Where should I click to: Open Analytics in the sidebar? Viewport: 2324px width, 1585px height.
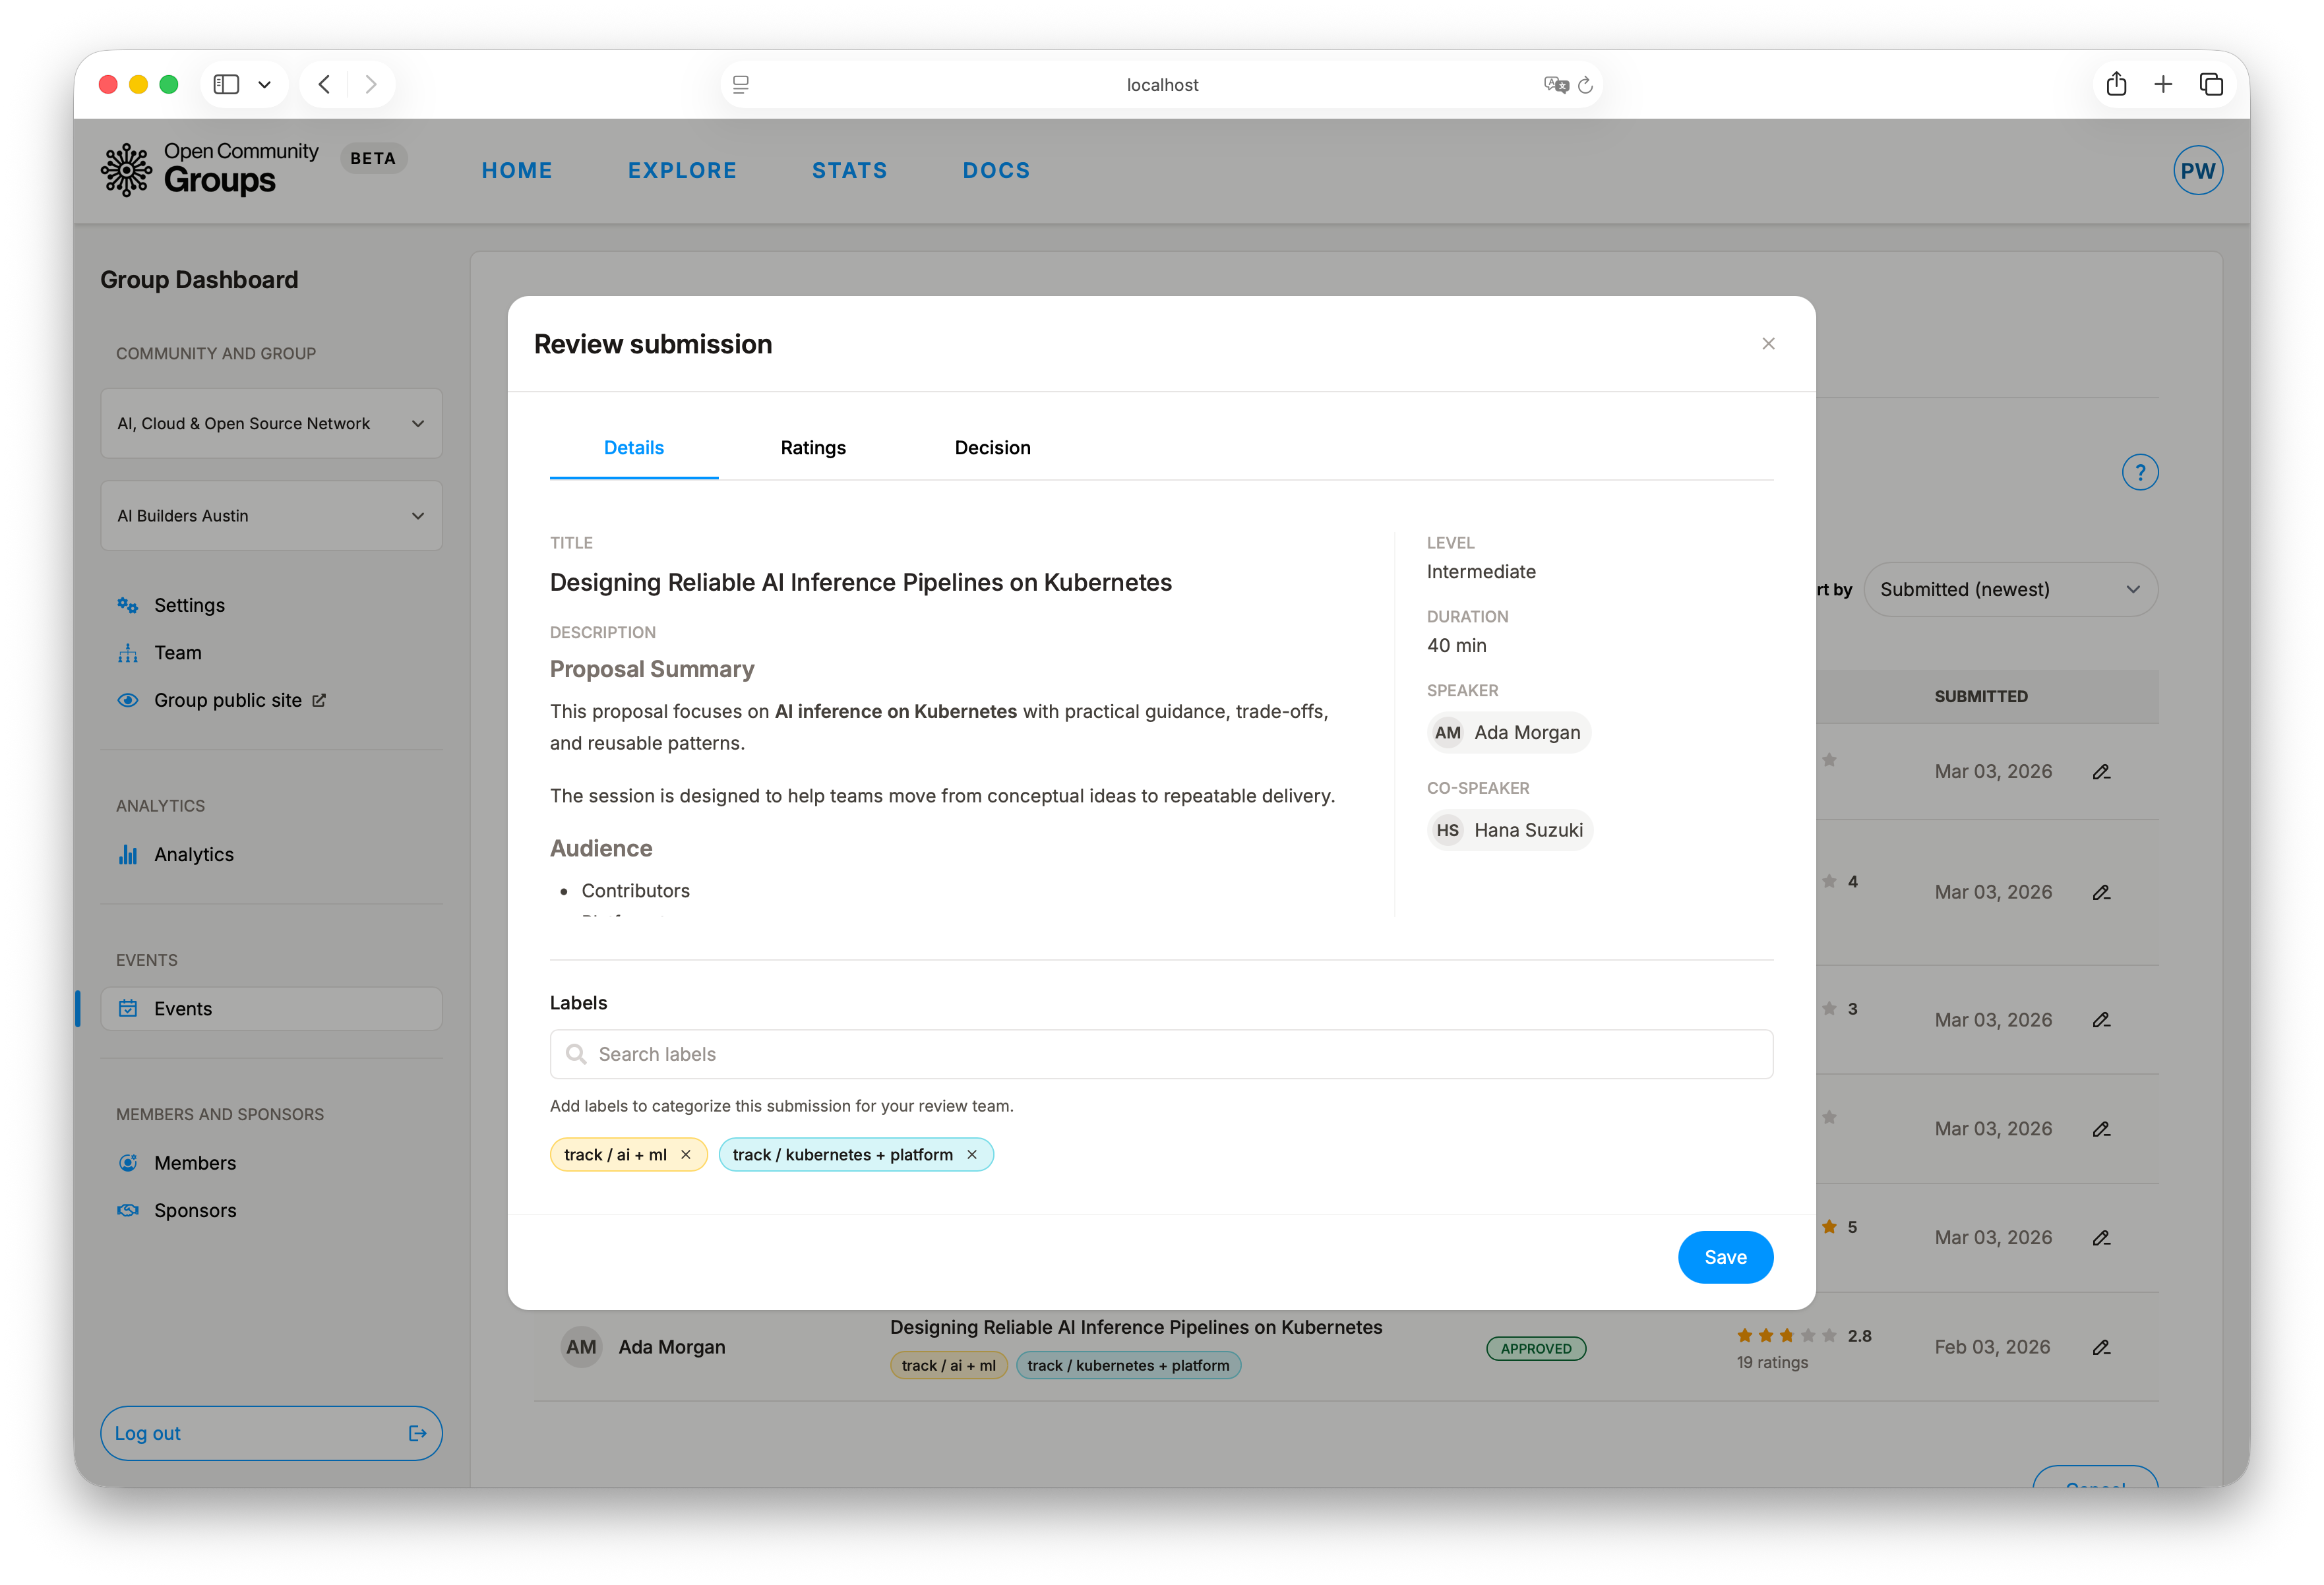[193, 855]
